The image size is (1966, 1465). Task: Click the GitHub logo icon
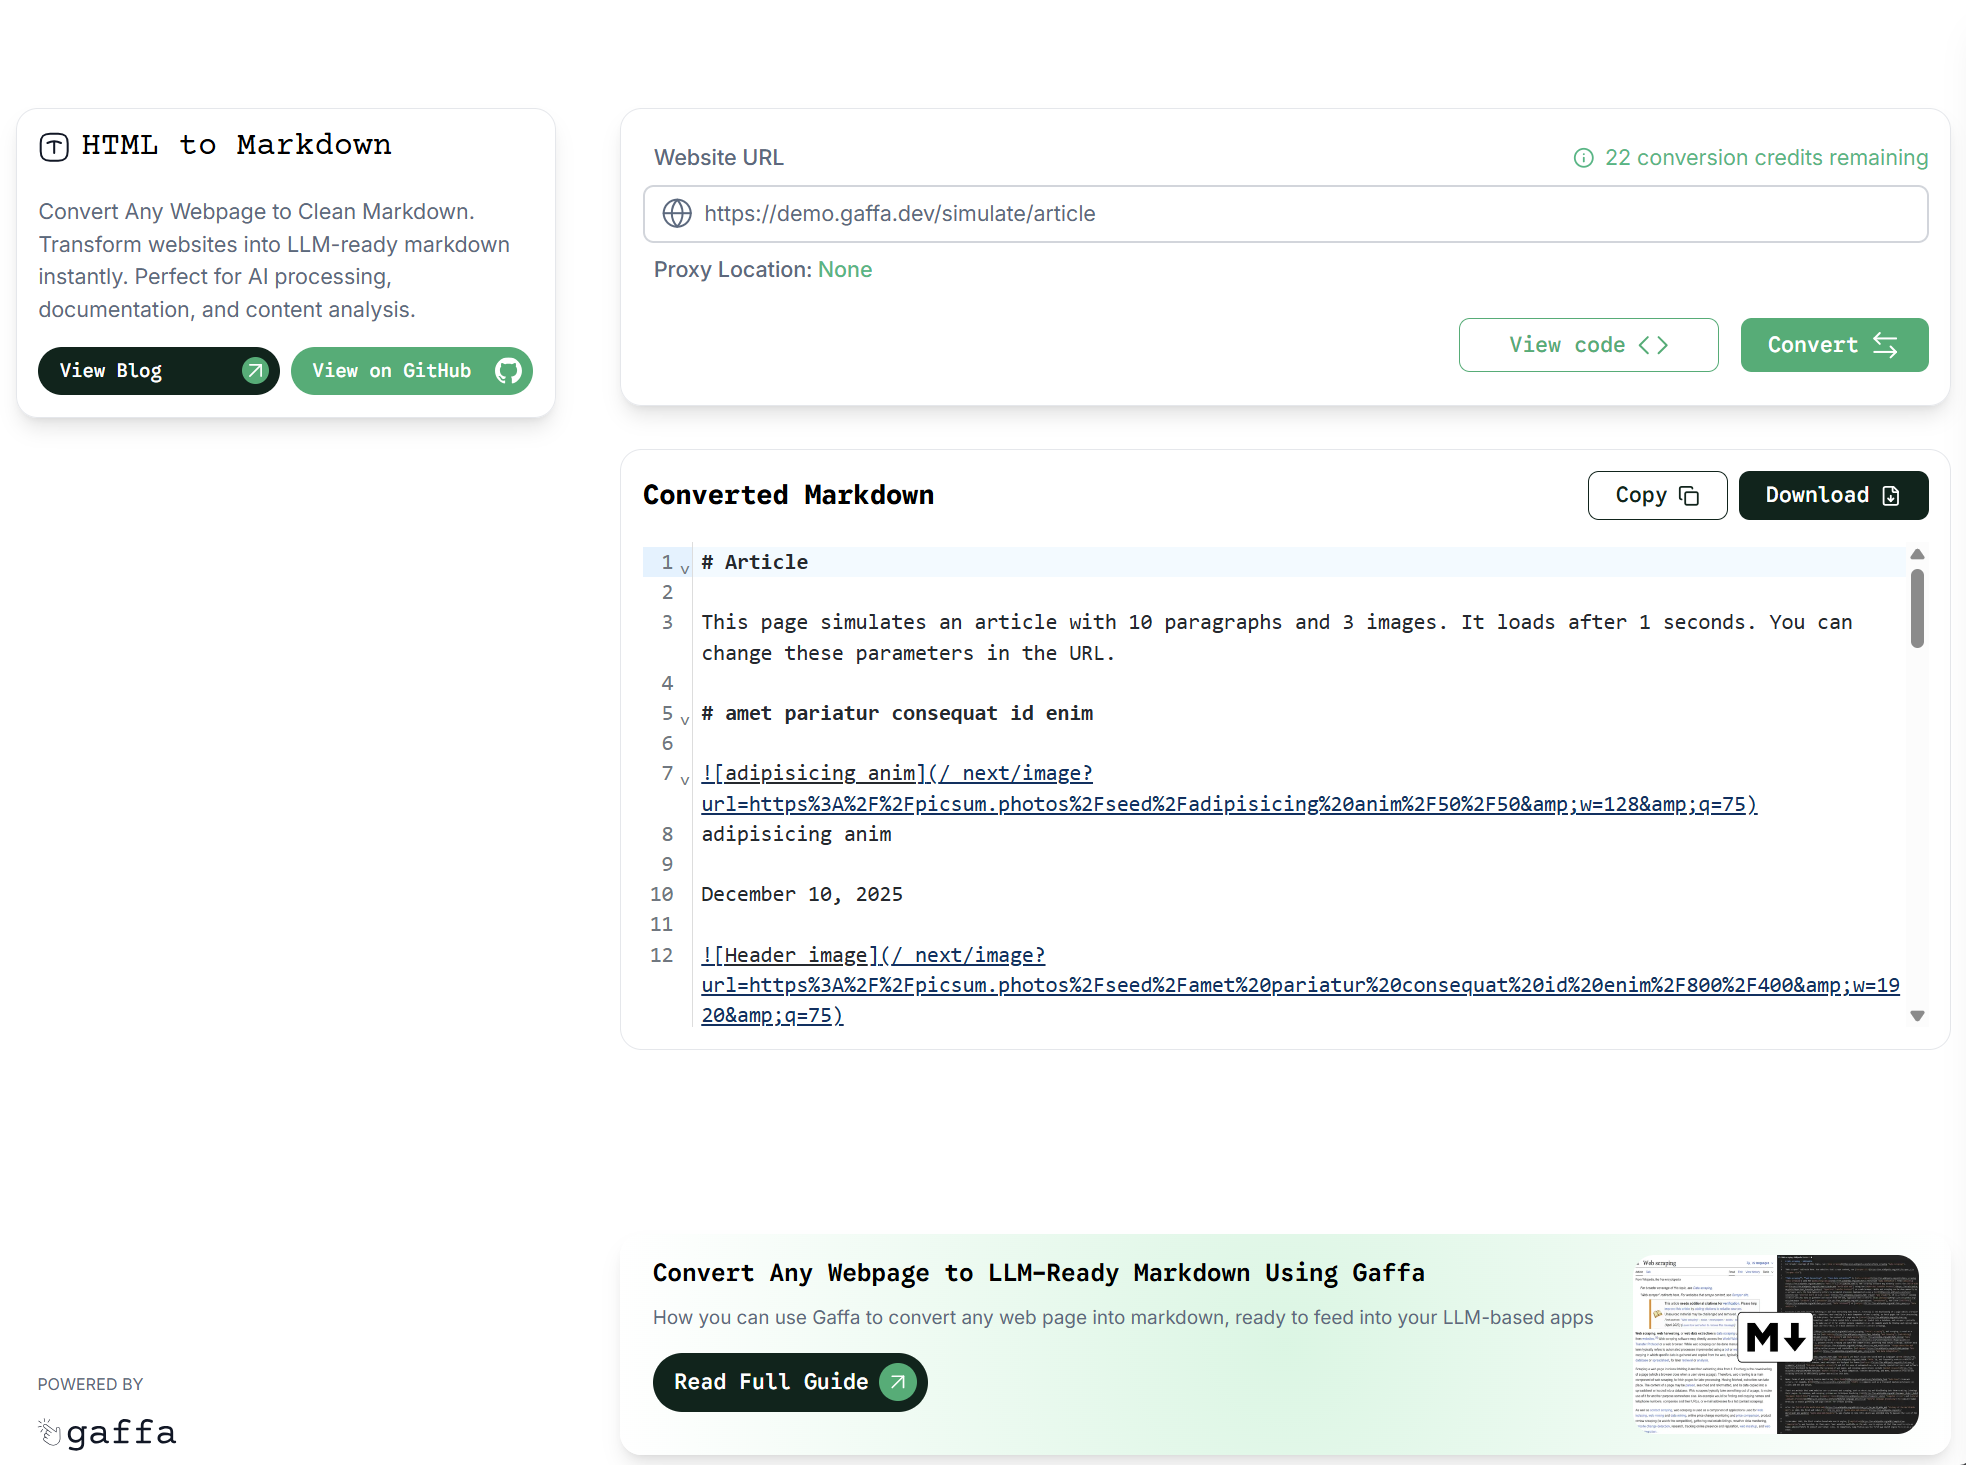(x=508, y=371)
